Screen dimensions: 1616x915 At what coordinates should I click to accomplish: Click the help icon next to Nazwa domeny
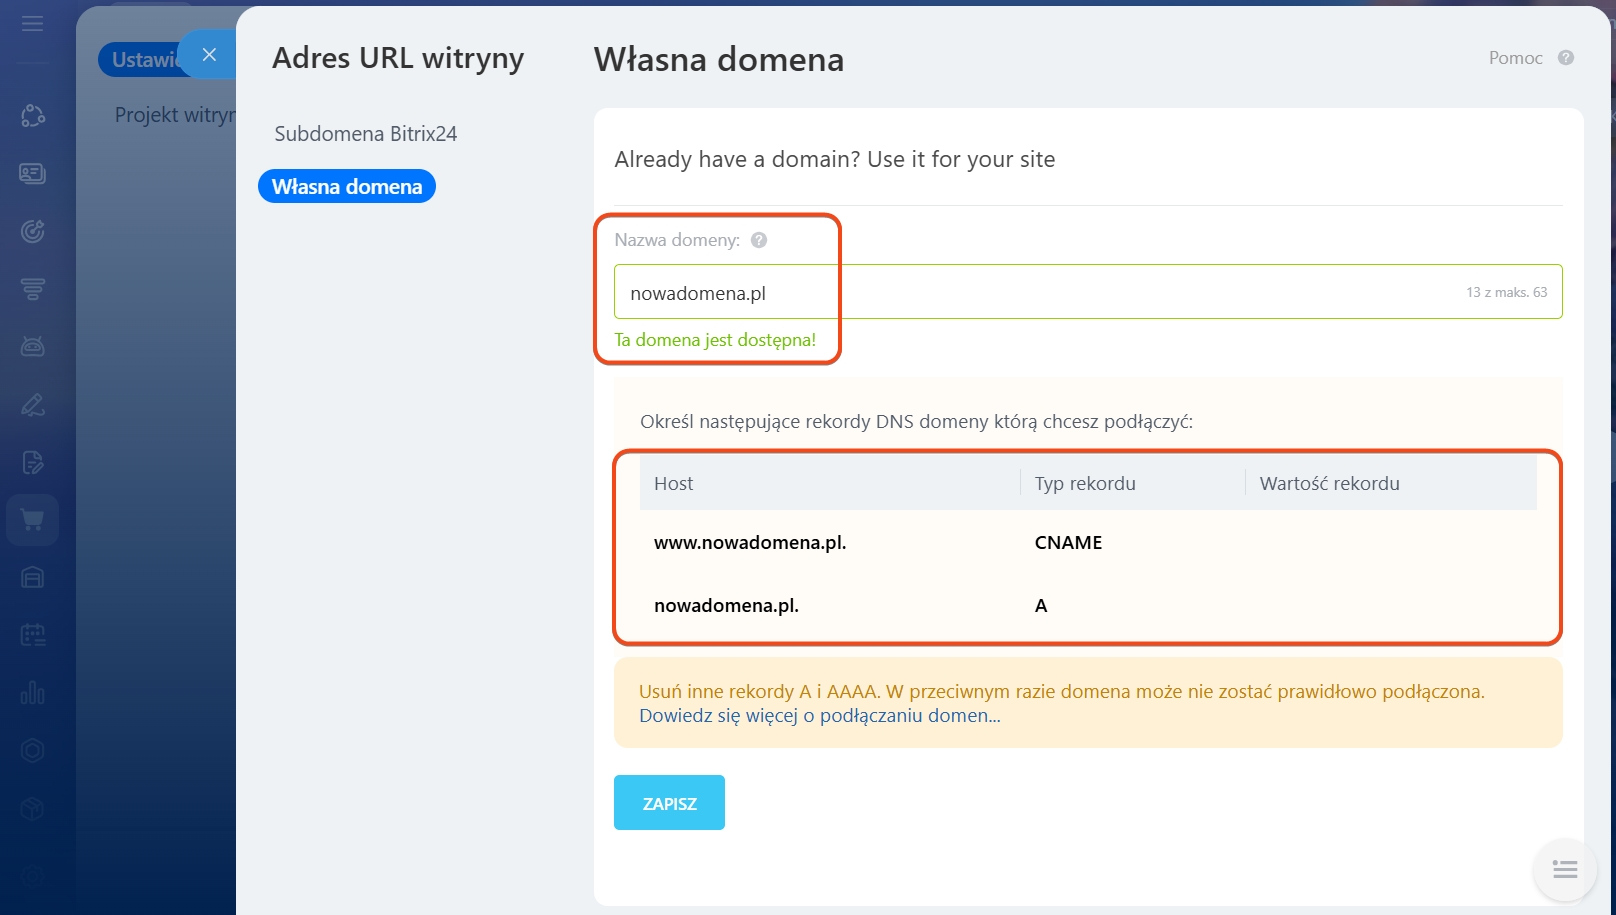pos(759,240)
